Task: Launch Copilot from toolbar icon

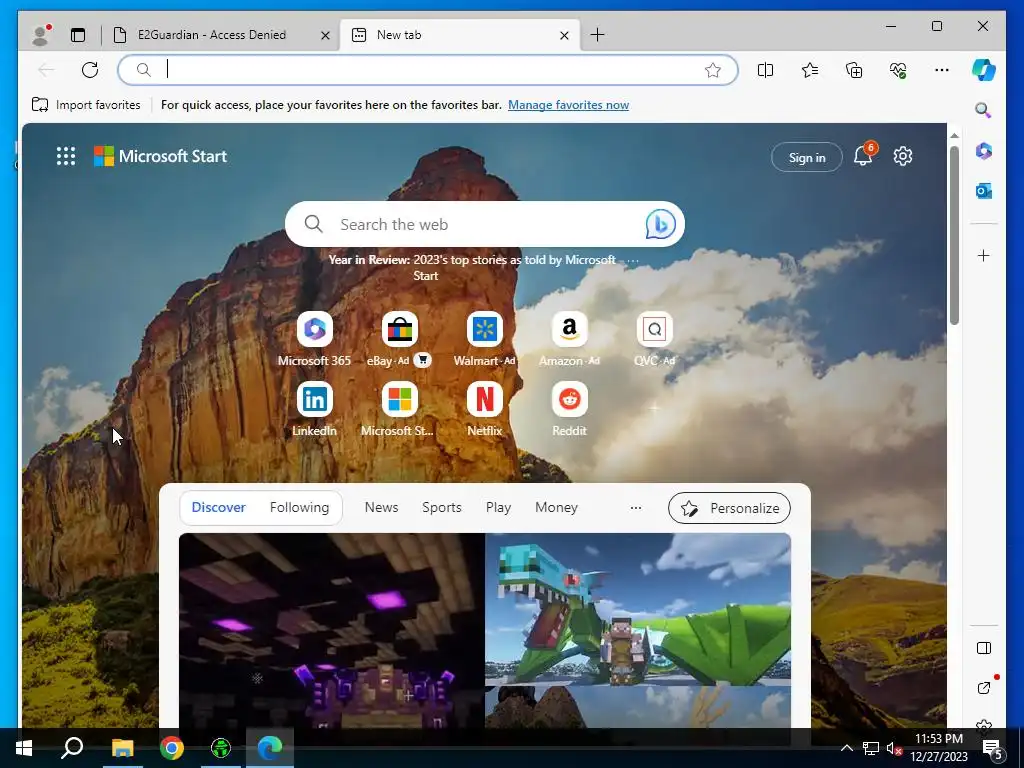Action: [984, 70]
